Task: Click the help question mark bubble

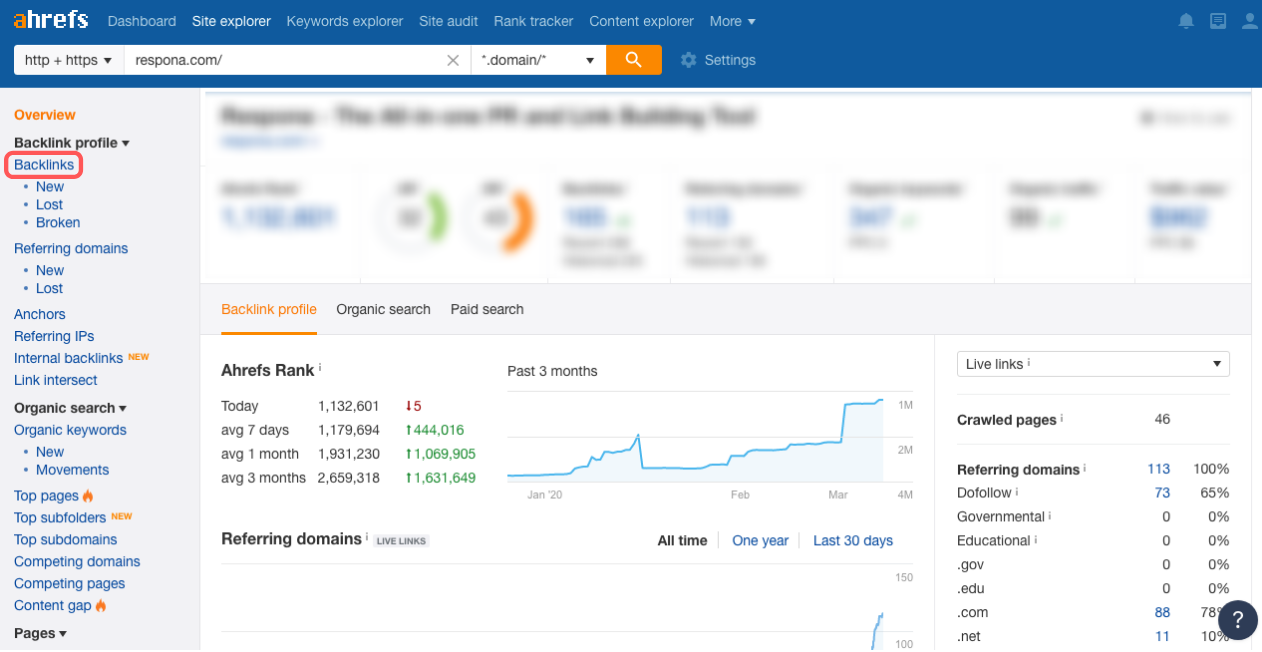Action: pos(1238,619)
